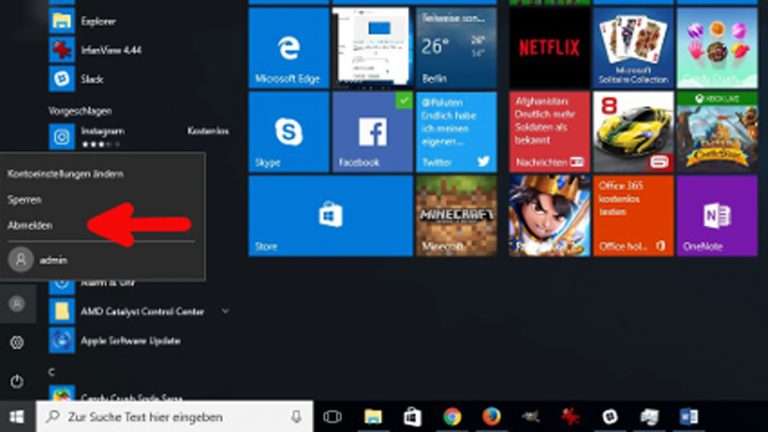Click the Power icon in Start sidebar
The image size is (768, 432).
[17, 381]
